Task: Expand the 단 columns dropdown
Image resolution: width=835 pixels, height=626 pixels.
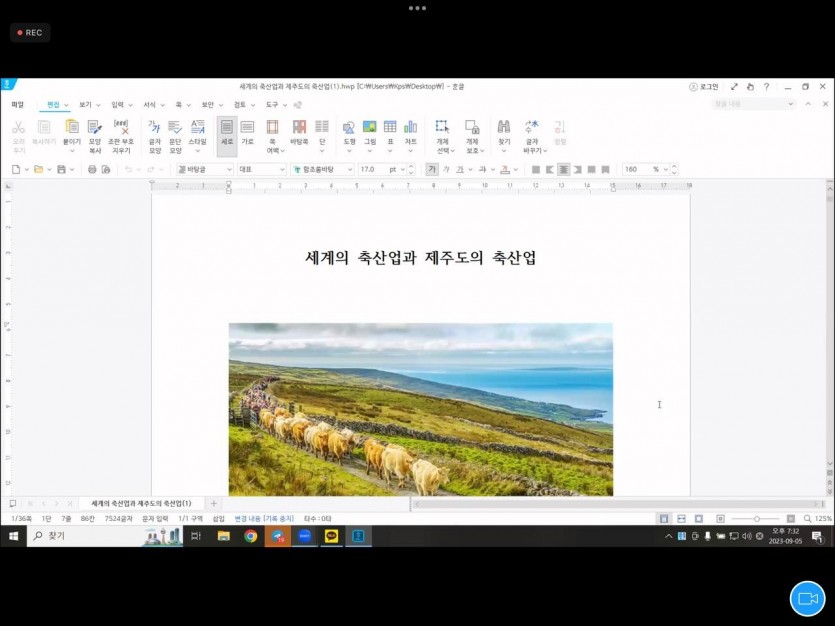Action: [322, 151]
